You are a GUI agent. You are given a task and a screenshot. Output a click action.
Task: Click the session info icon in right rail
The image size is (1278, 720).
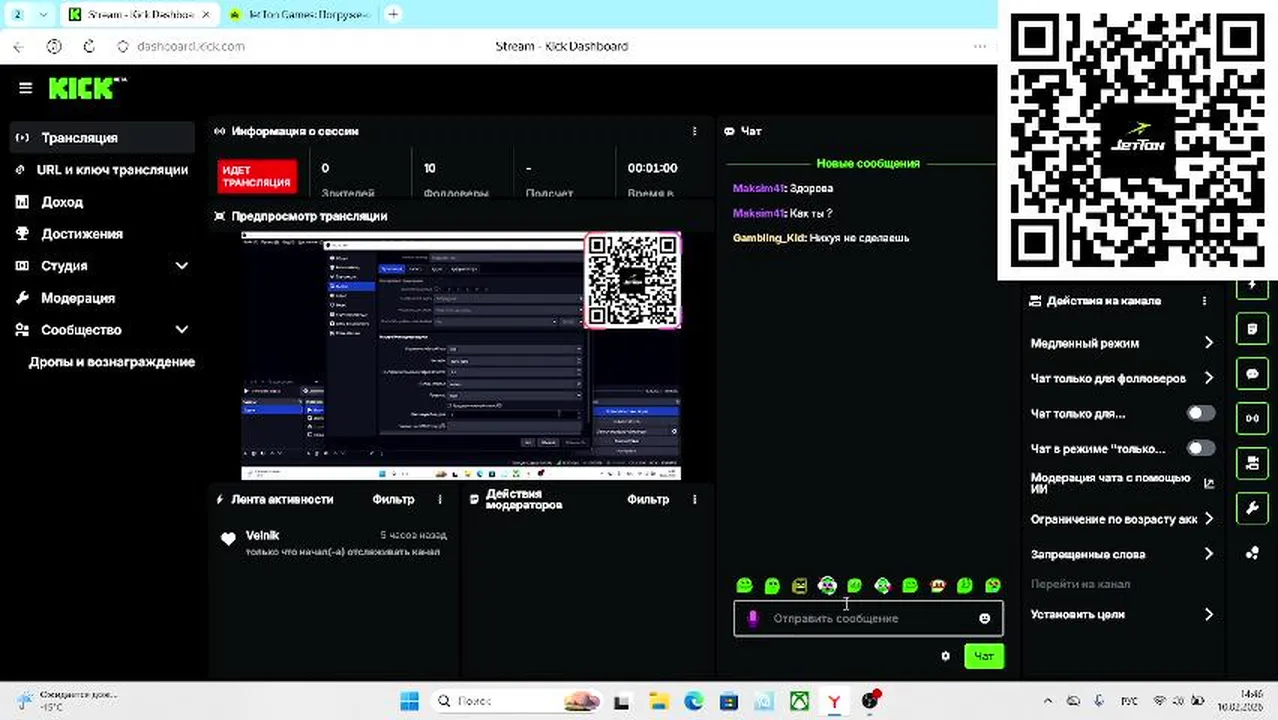click(x=1252, y=419)
